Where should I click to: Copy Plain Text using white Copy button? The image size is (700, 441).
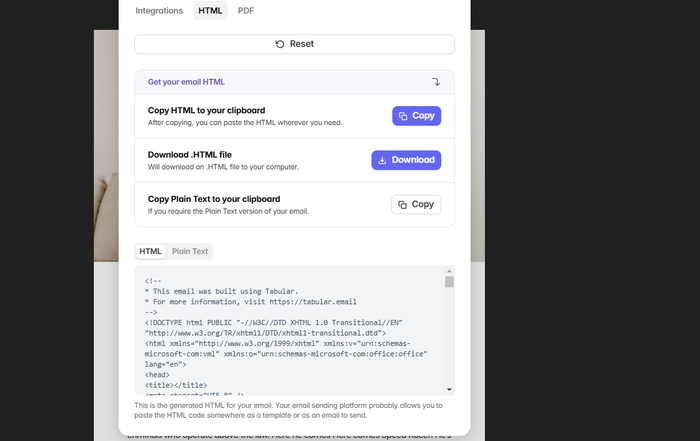coord(416,204)
